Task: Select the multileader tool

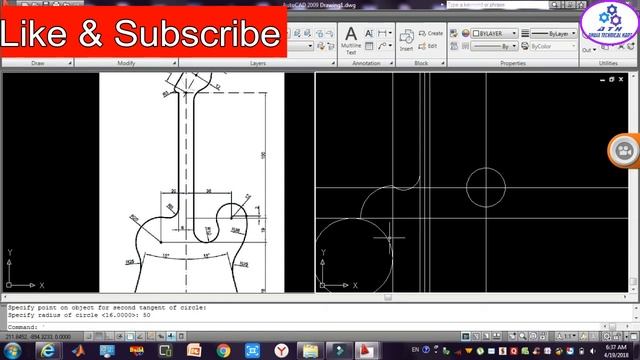Action: [382, 46]
